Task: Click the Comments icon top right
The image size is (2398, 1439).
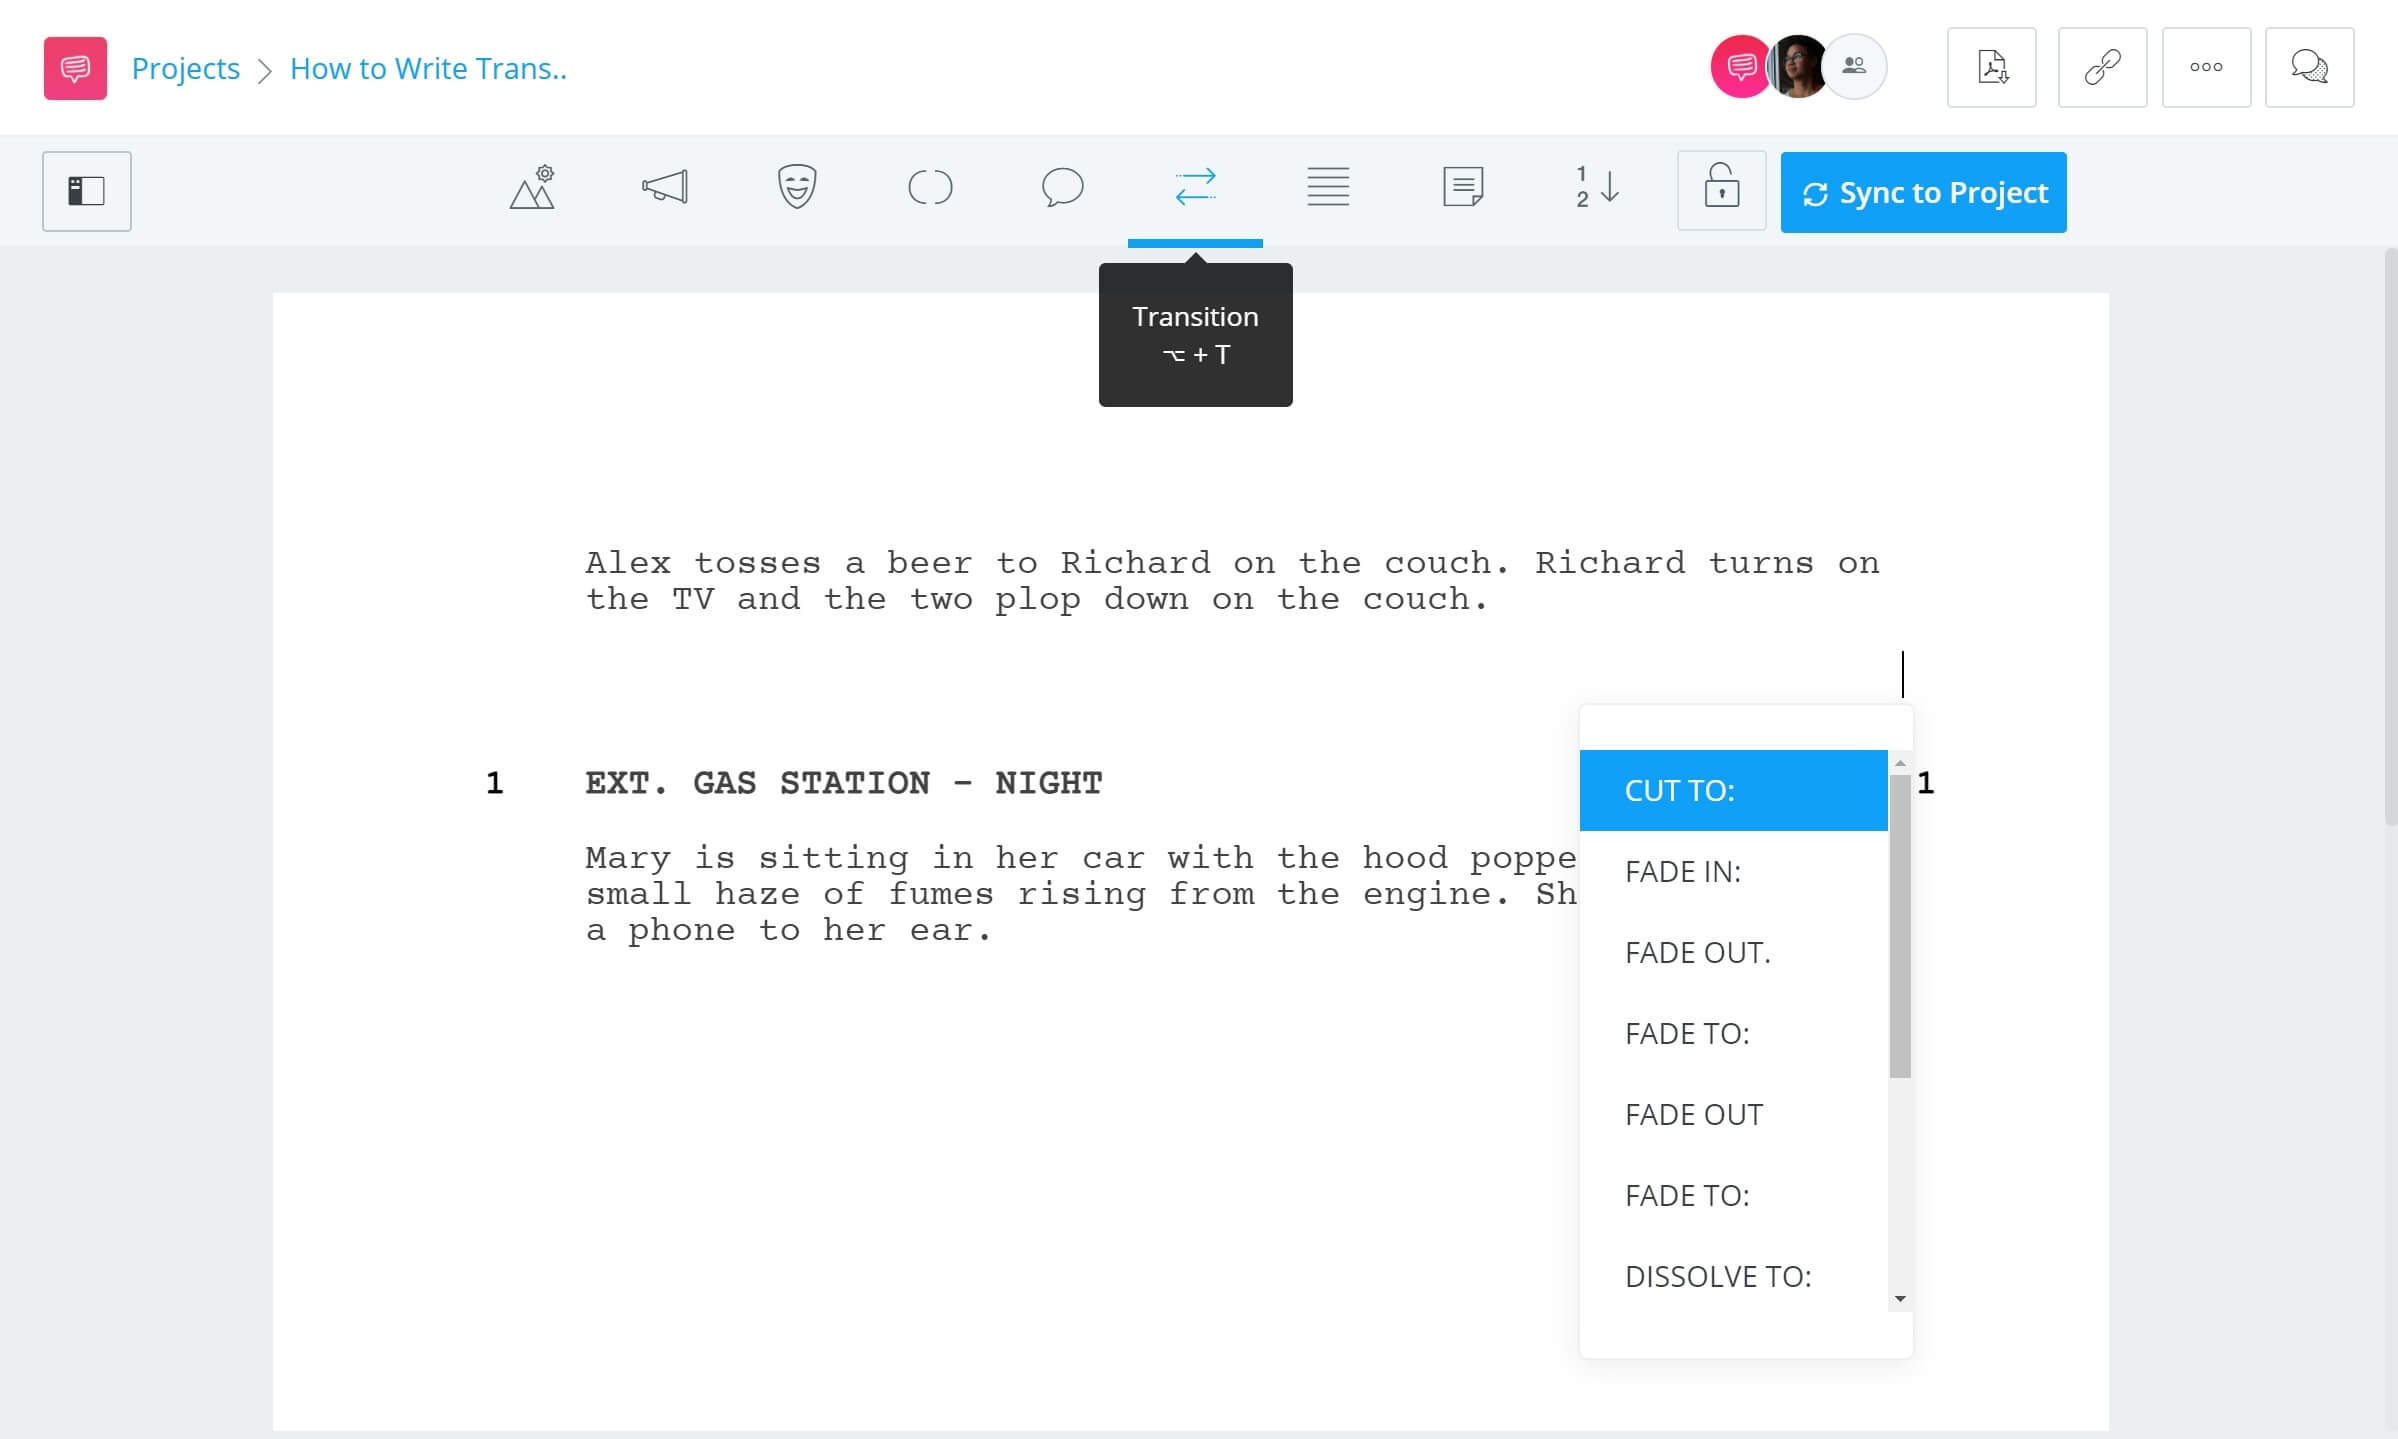Action: (2312, 67)
